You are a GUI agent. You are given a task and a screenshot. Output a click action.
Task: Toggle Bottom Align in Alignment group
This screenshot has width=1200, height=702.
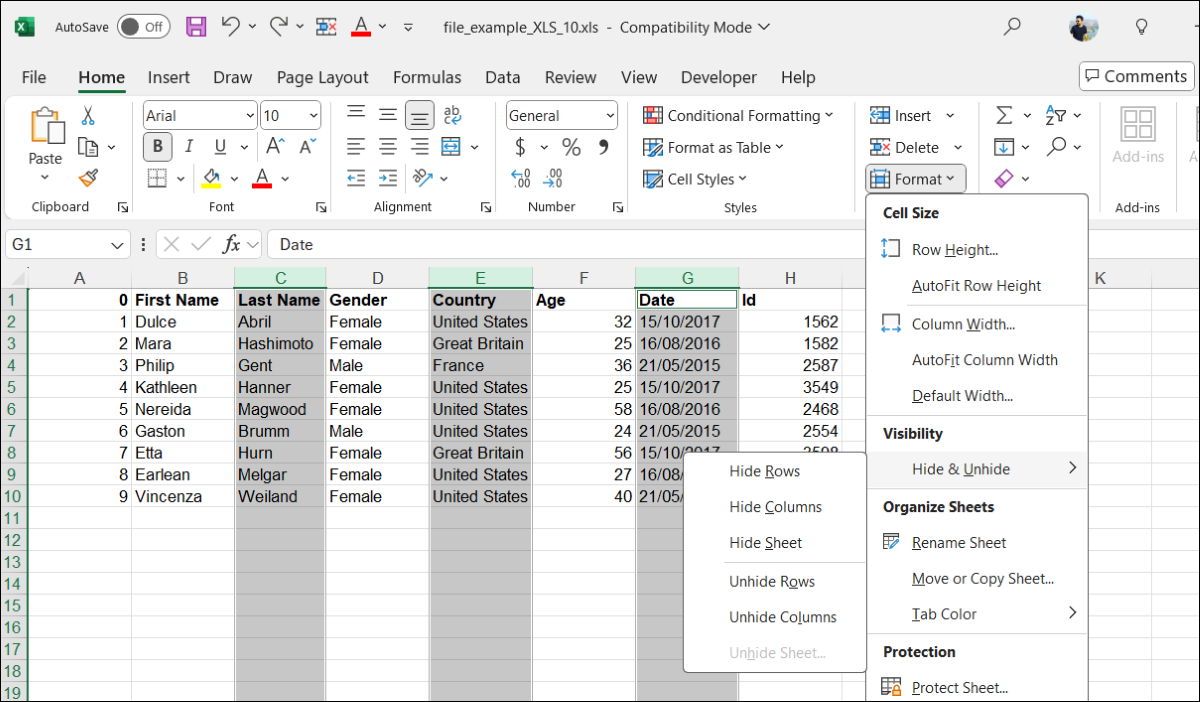point(420,115)
